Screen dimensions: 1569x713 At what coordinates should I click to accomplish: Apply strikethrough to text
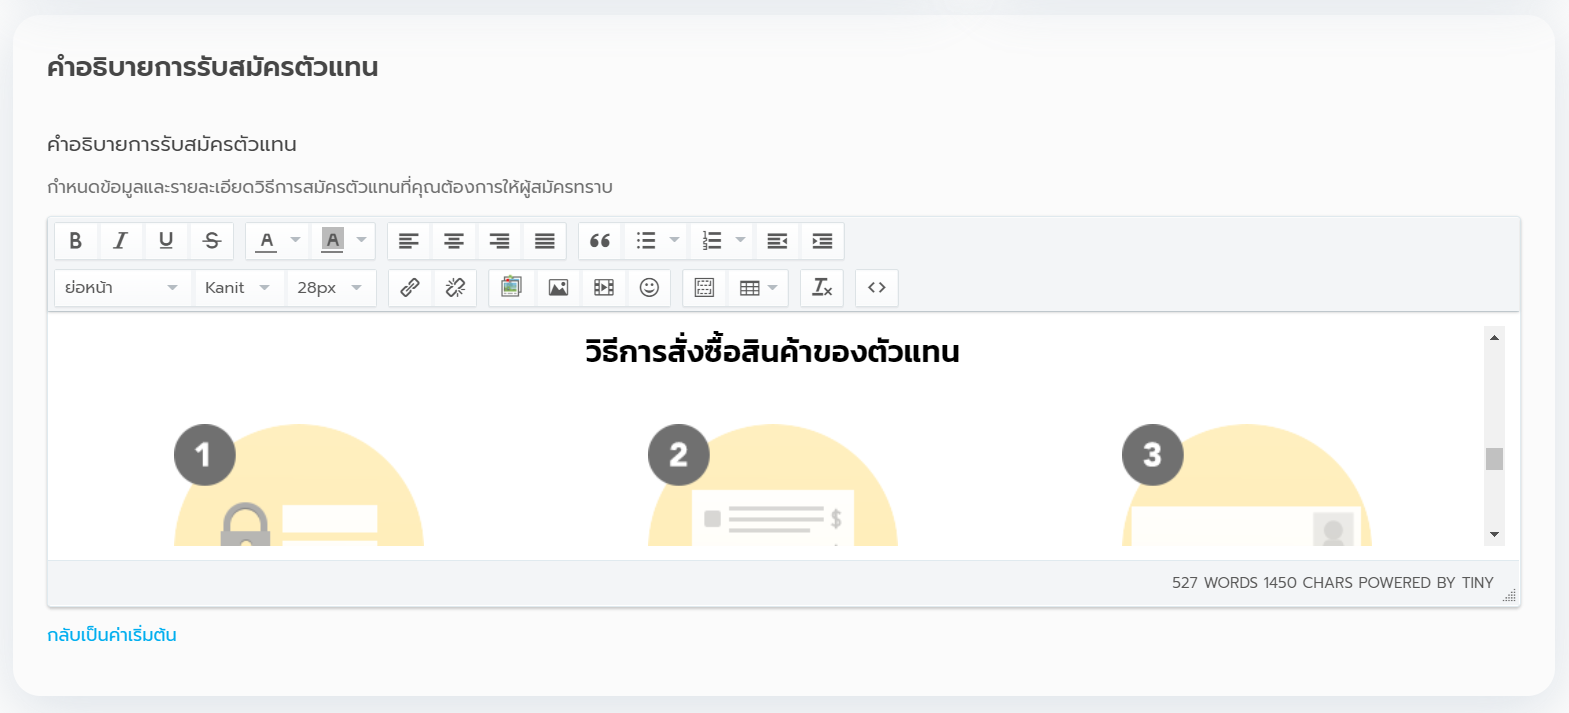point(212,241)
